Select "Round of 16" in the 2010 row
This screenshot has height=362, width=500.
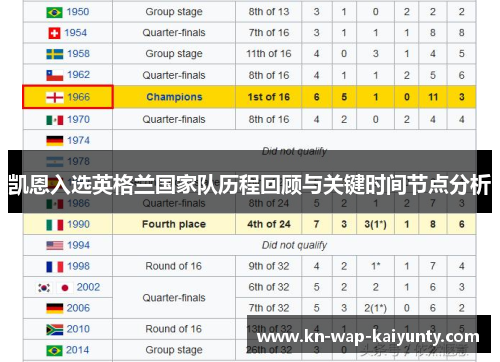coord(174,329)
